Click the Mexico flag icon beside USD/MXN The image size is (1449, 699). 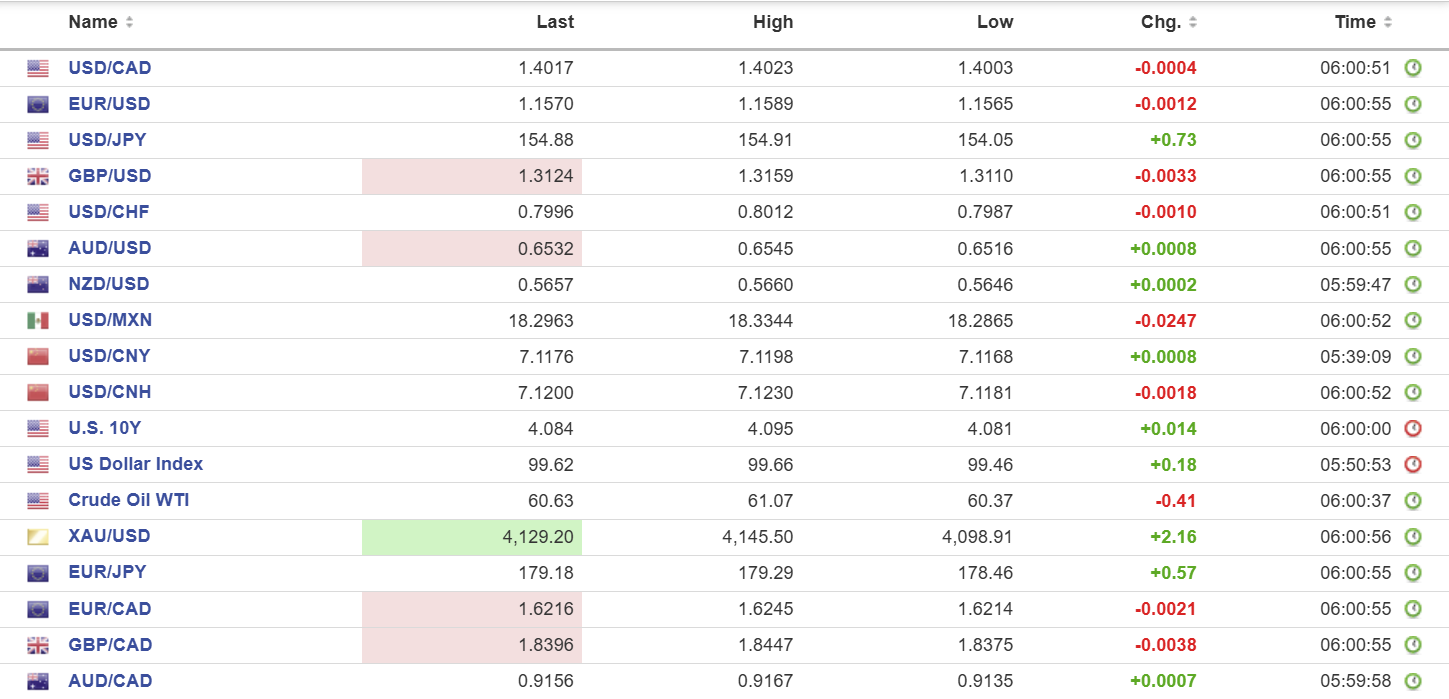coord(38,321)
